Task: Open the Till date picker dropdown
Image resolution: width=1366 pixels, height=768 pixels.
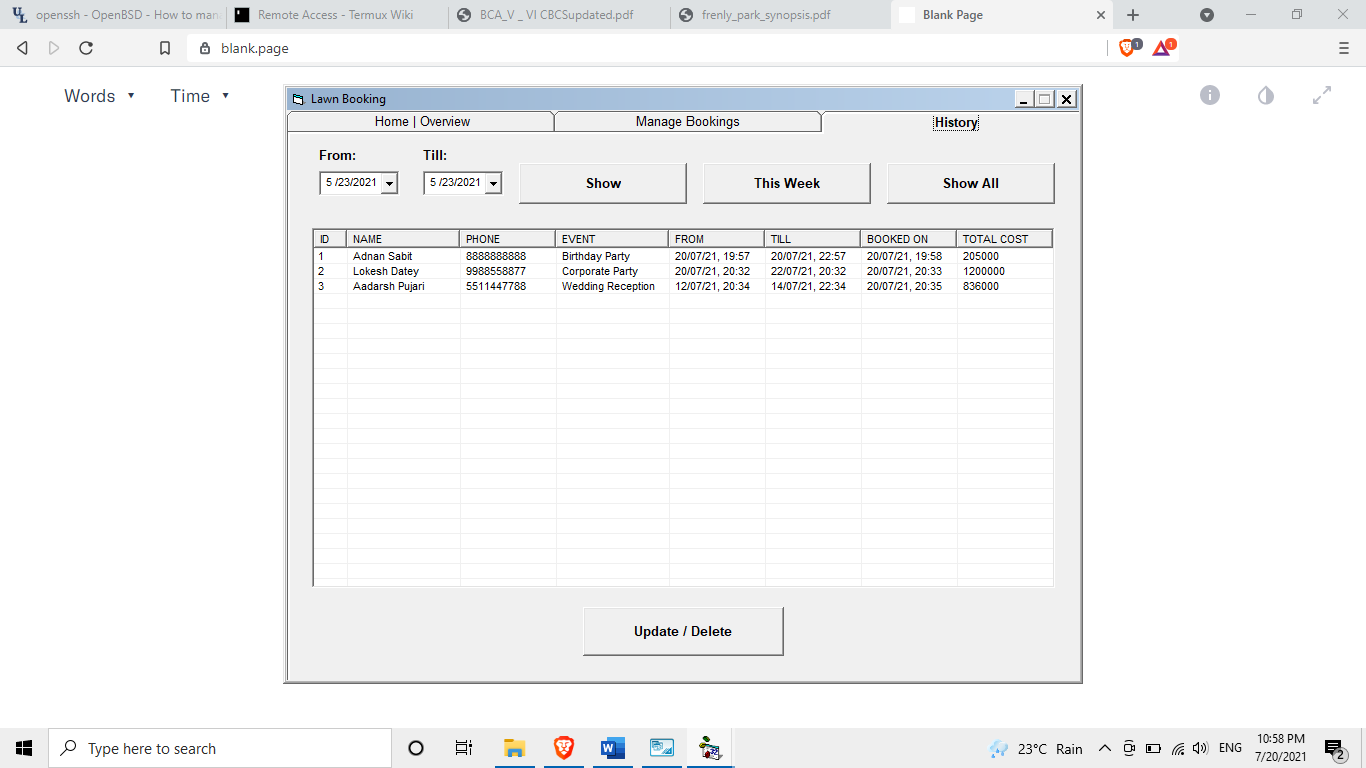Action: coord(493,183)
